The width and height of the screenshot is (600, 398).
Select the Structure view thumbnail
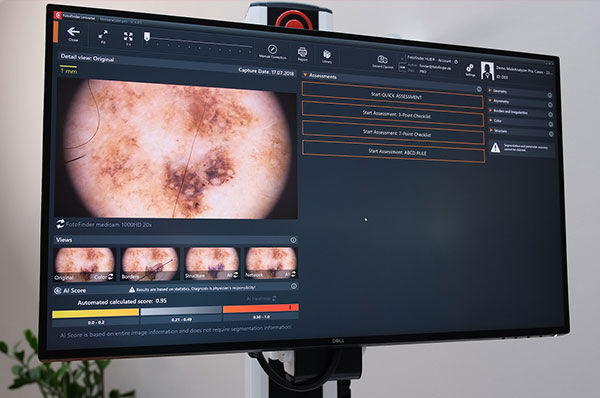tap(212, 263)
